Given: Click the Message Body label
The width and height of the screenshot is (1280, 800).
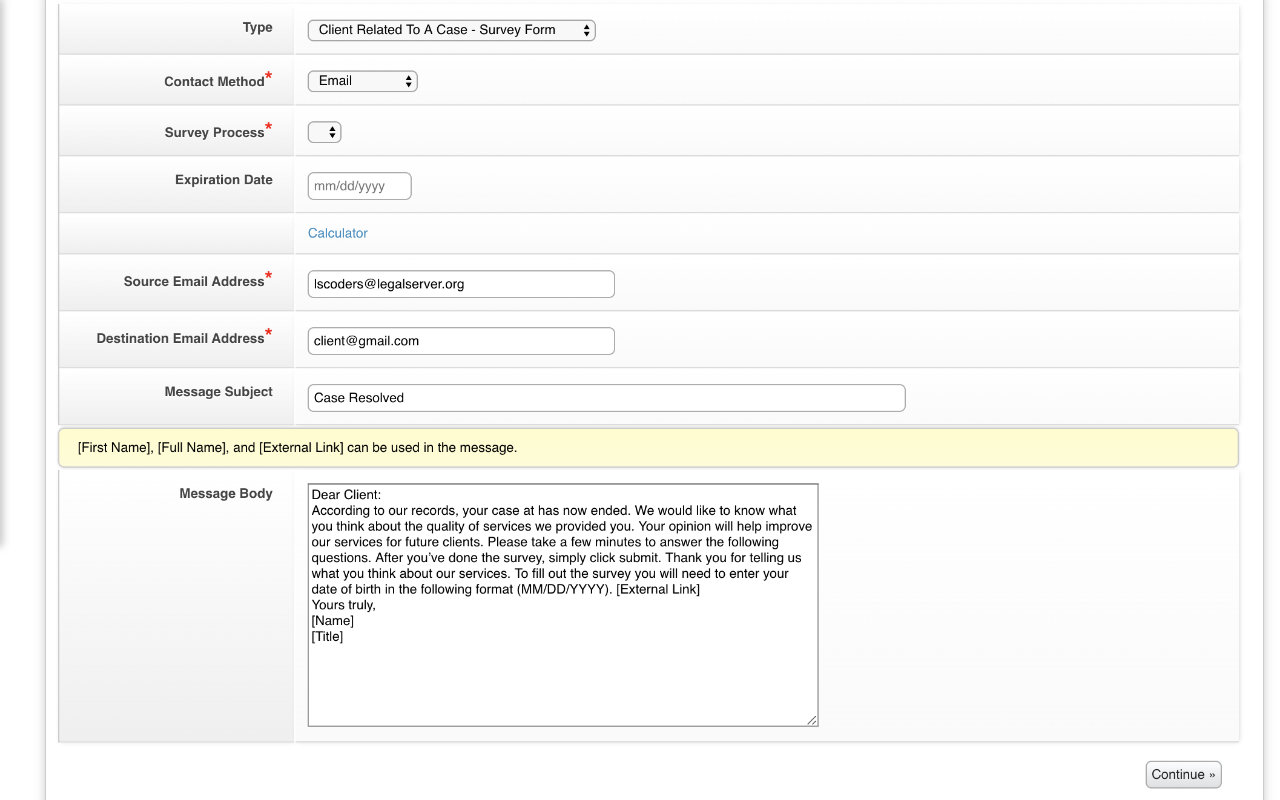Looking at the screenshot, I should click(x=226, y=493).
